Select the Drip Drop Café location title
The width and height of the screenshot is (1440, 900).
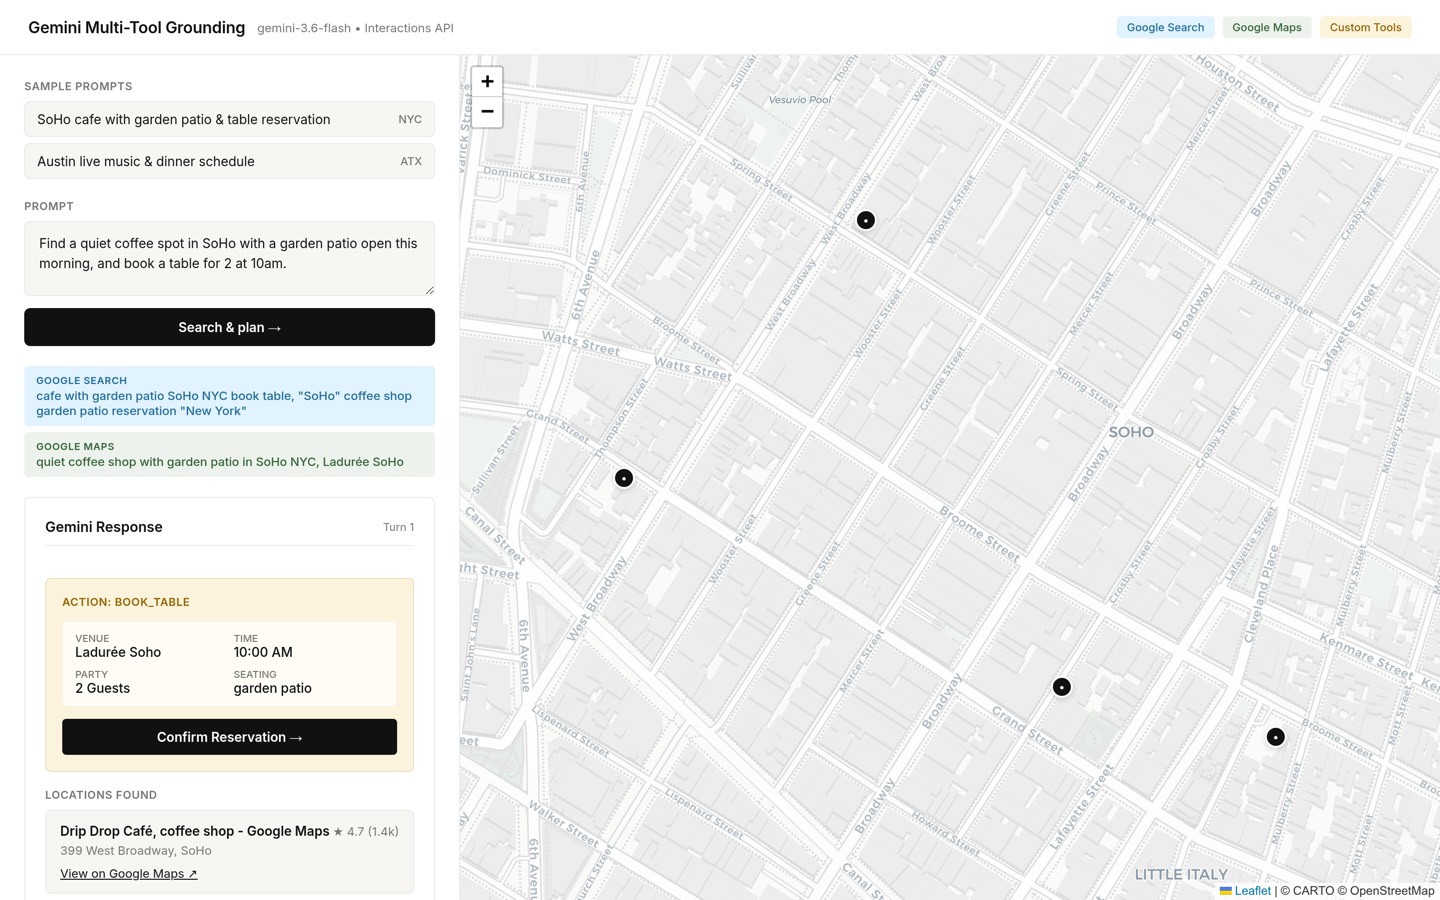pyautogui.click(x=194, y=831)
